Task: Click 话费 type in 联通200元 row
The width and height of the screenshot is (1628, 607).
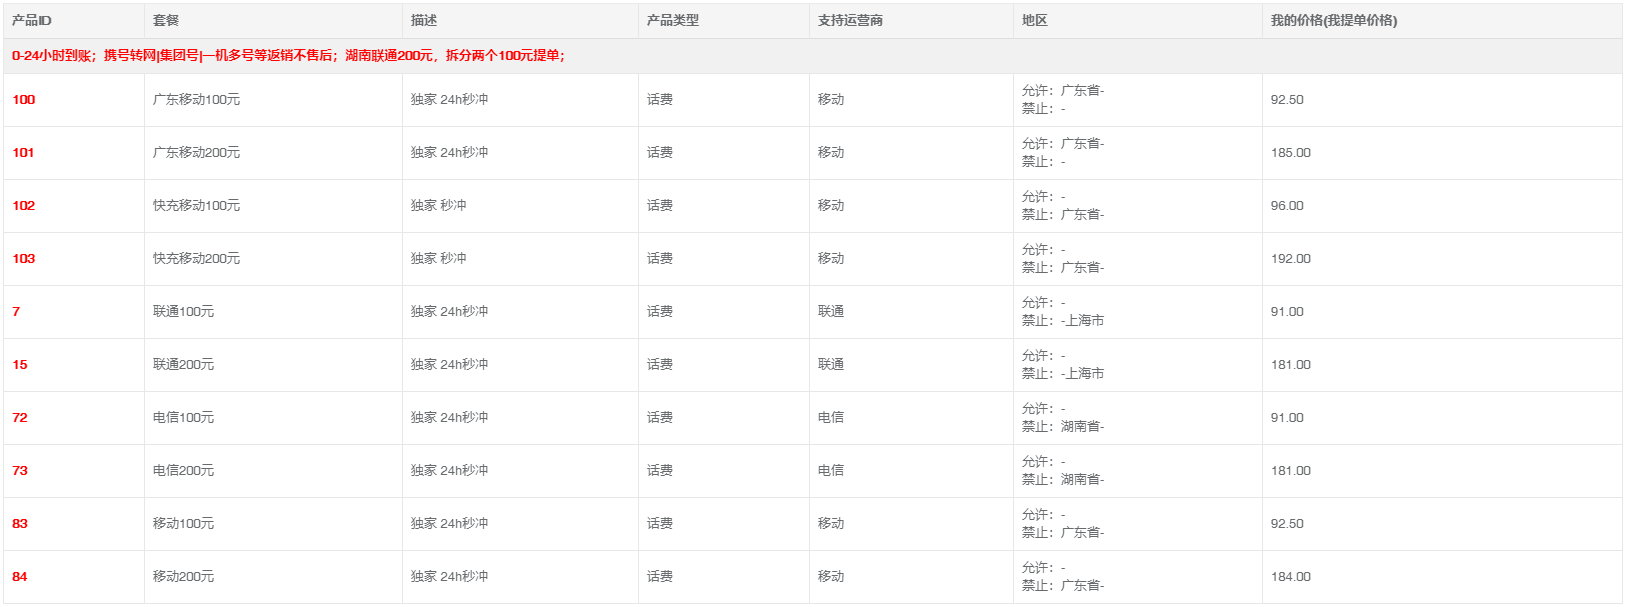Action: click(x=660, y=365)
